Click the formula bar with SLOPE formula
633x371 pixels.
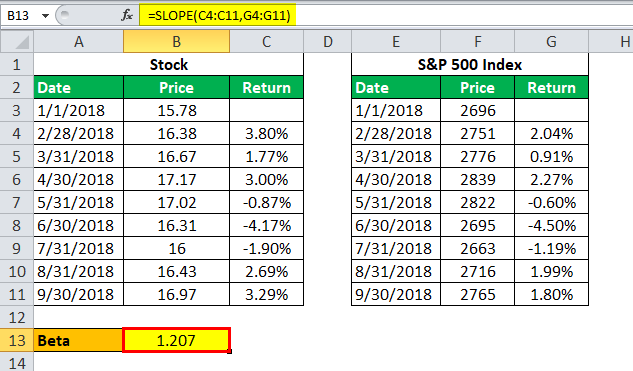click(x=386, y=15)
